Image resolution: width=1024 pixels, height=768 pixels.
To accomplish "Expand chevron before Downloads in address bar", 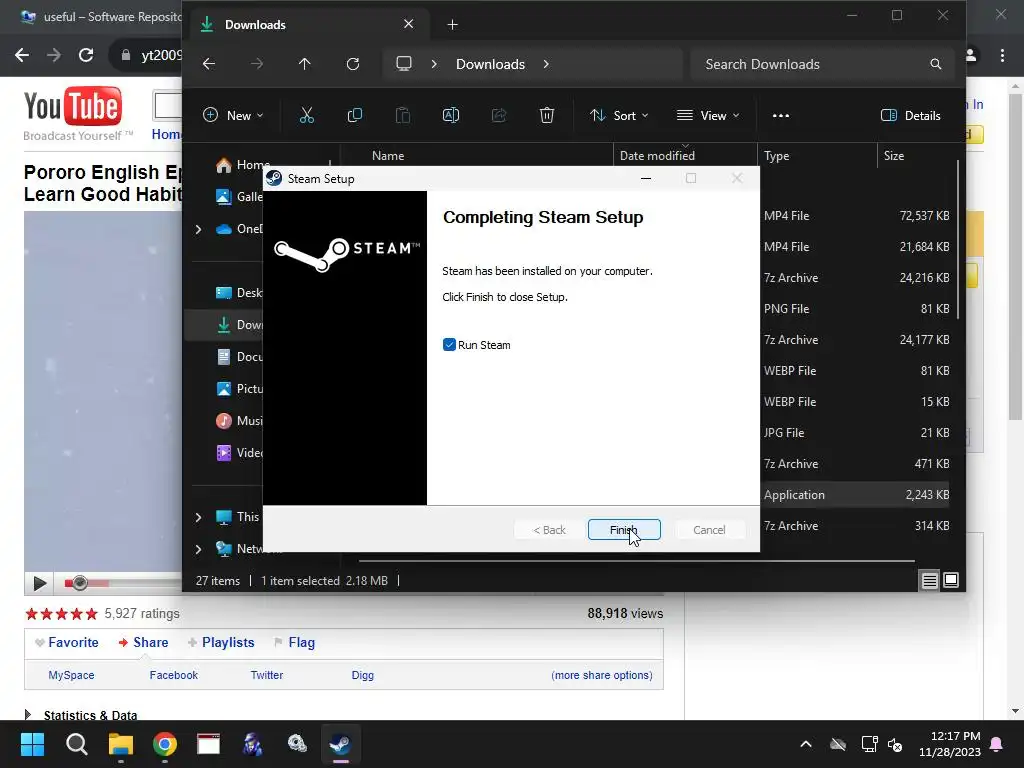I will point(434,64).
